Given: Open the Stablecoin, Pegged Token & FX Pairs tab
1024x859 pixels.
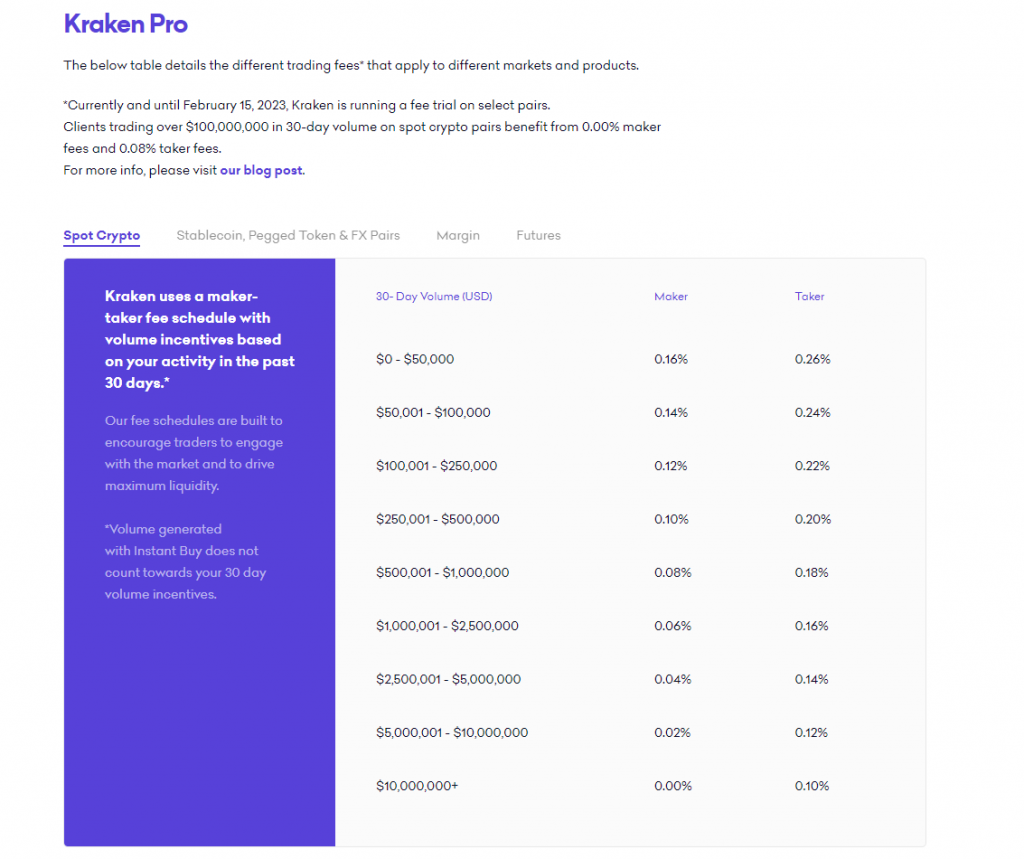Looking at the screenshot, I should 288,236.
